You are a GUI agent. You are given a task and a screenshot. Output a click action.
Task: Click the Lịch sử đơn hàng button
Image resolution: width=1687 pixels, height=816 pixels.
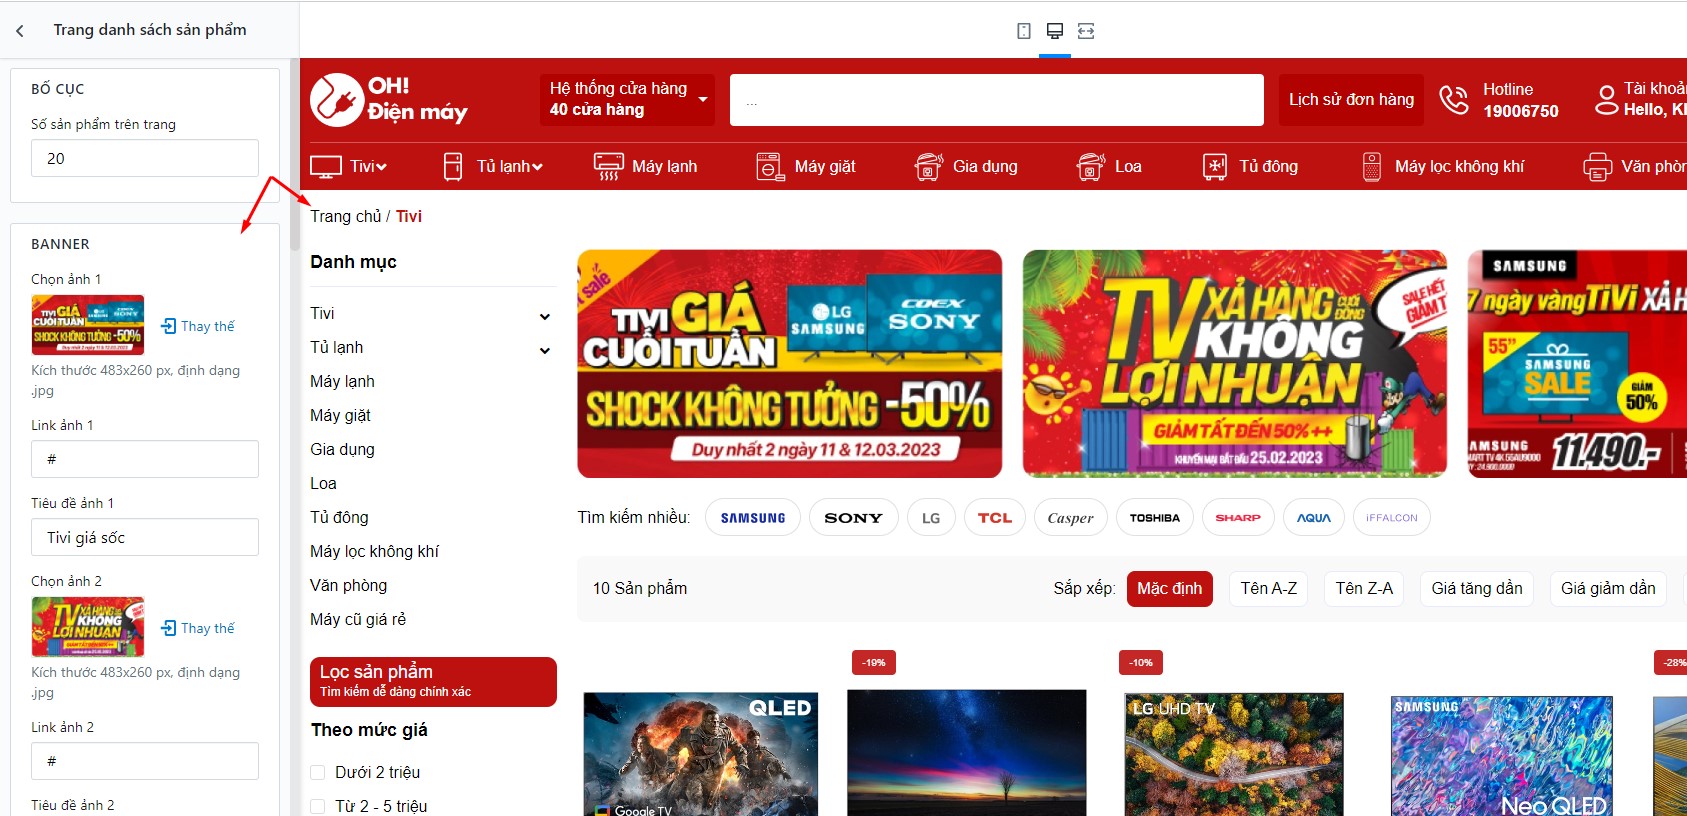click(1351, 99)
